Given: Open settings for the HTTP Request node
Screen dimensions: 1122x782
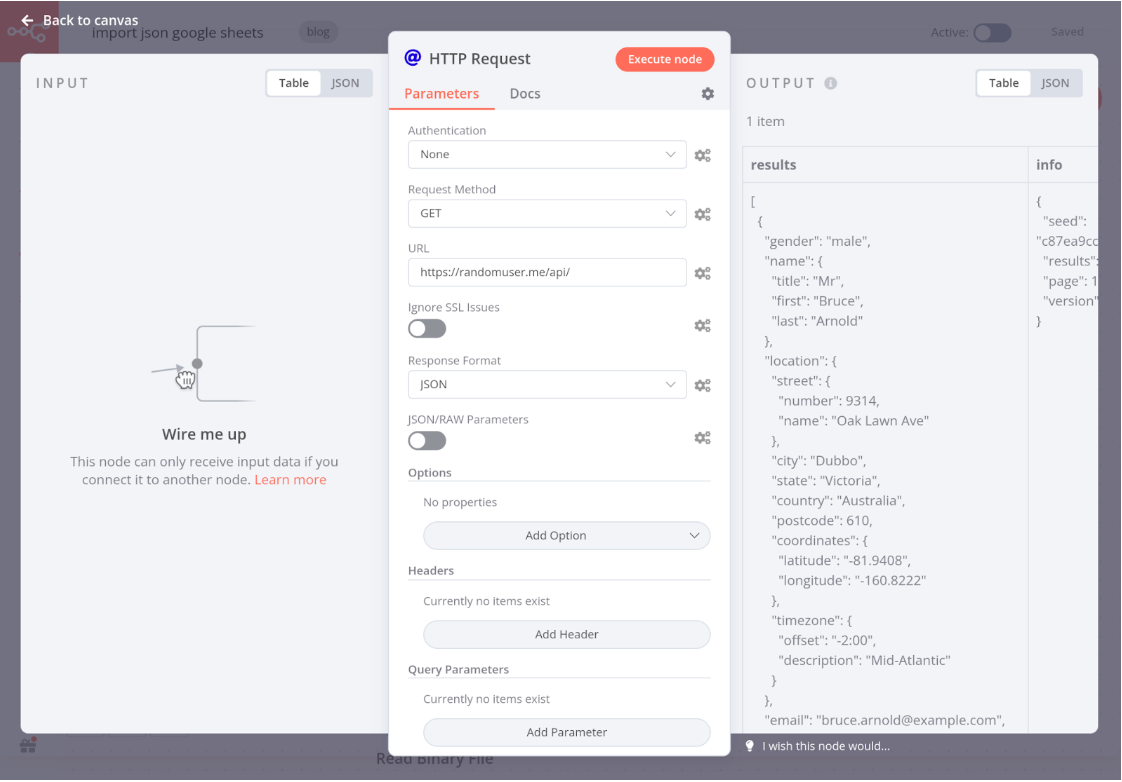Looking at the screenshot, I should click(x=707, y=93).
